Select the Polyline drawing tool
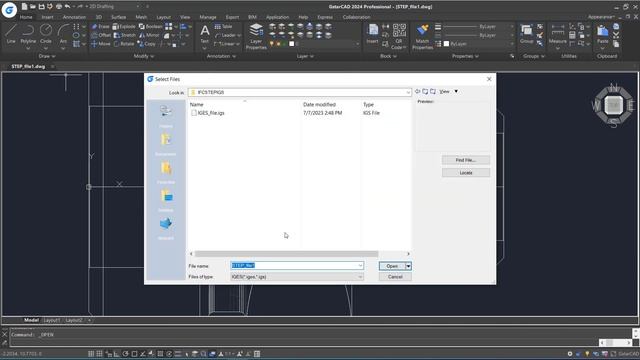Image resolution: width=640 pixels, height=360 pixels. tap(28, 34)
